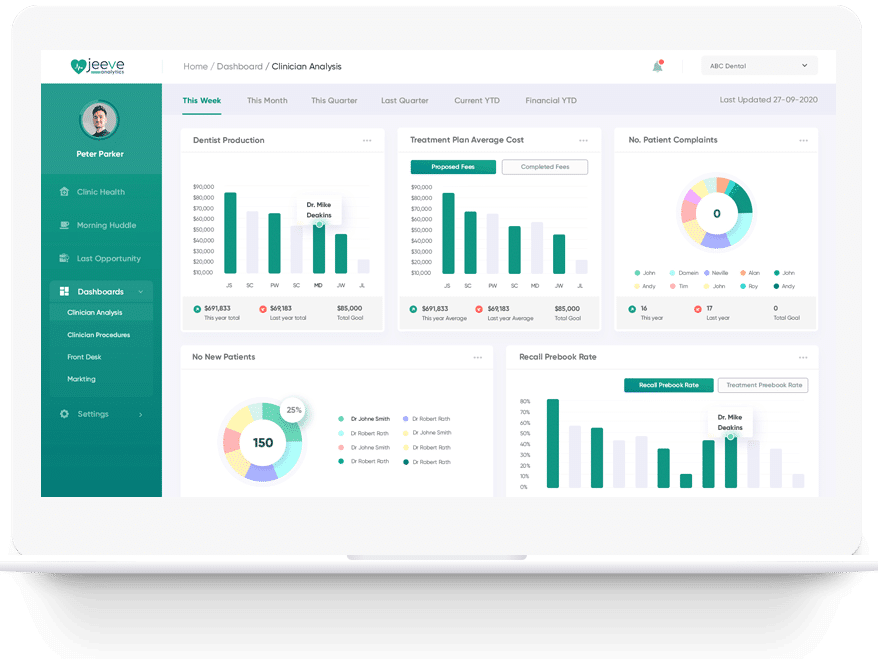Screen dimensions: 878x659
Task: Click the $85,000 Total Goal in Dentist Production
Action: [x=349, y=309]
